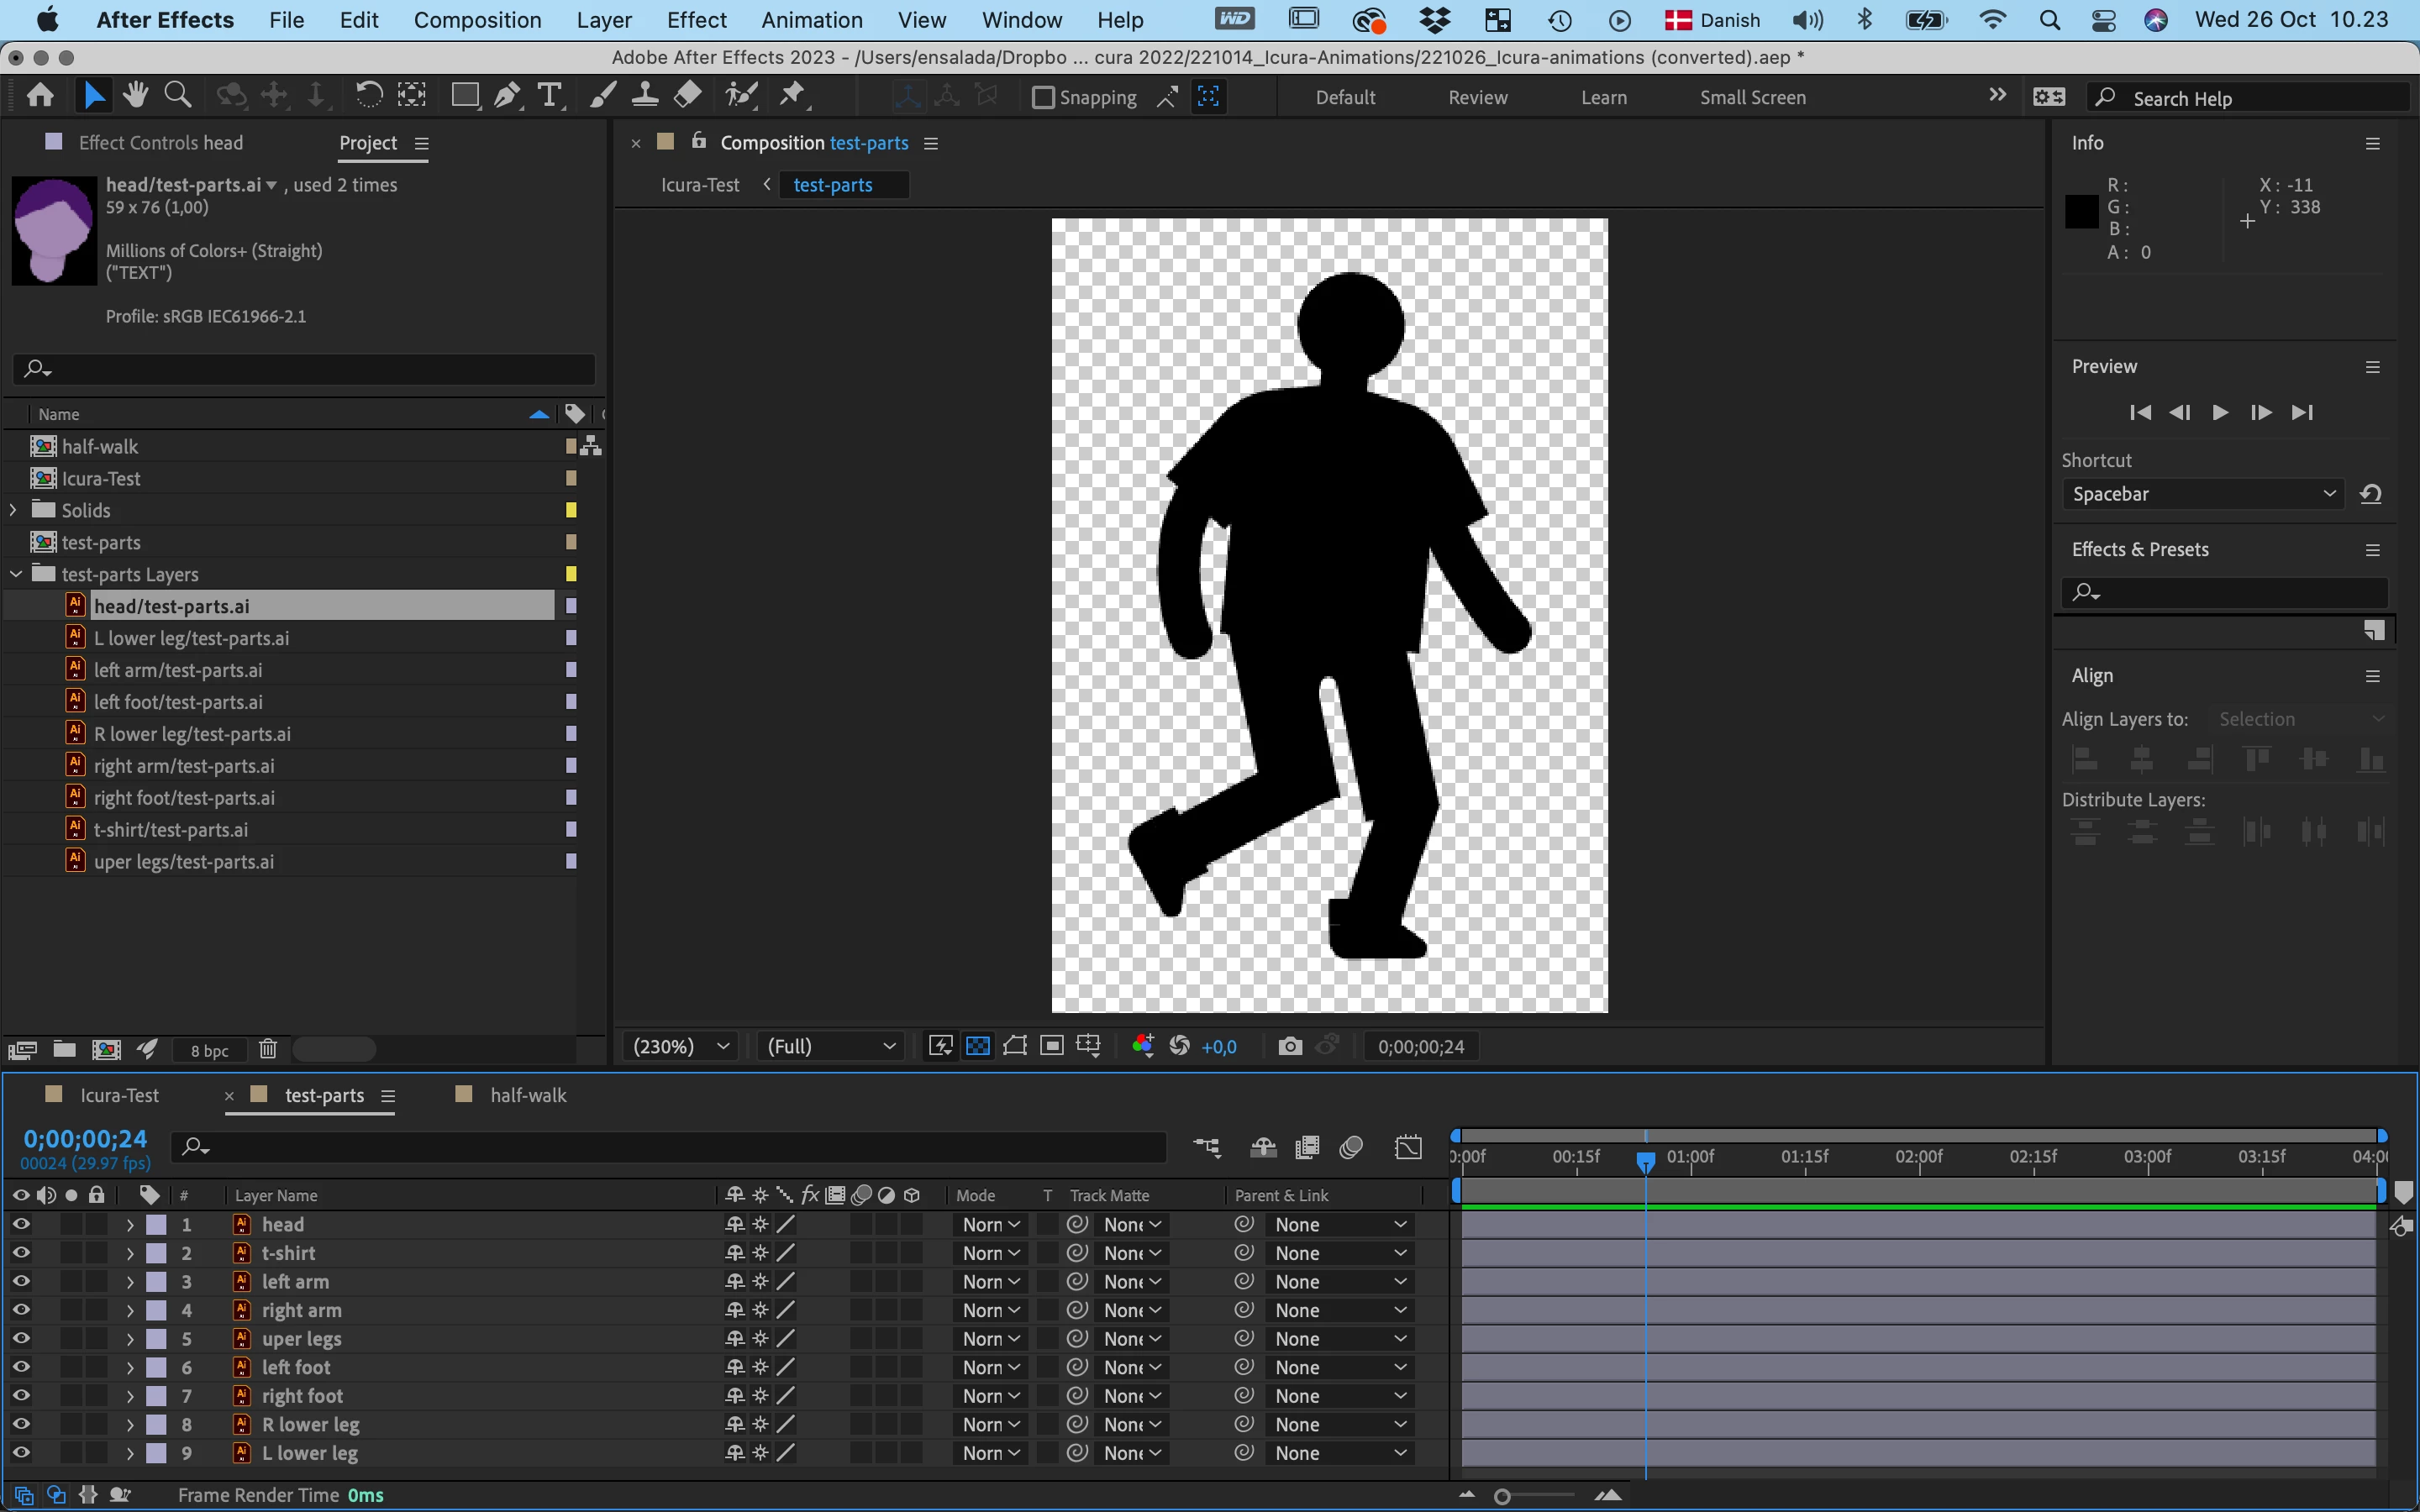Toggle the transparency grid button
Image resolution: width=2420 pixels, height=1512 pixels.
977,1046
